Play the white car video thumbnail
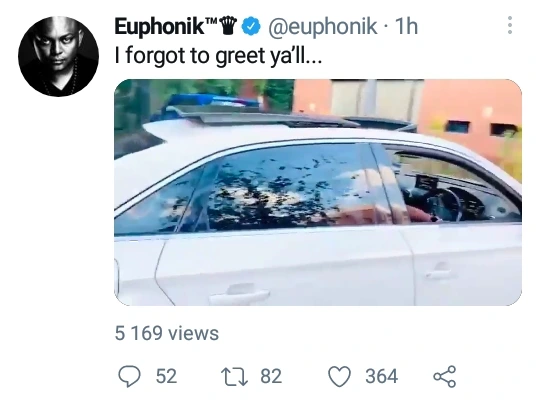This screenshot has height=406, width=540. (x=318, y=192)
